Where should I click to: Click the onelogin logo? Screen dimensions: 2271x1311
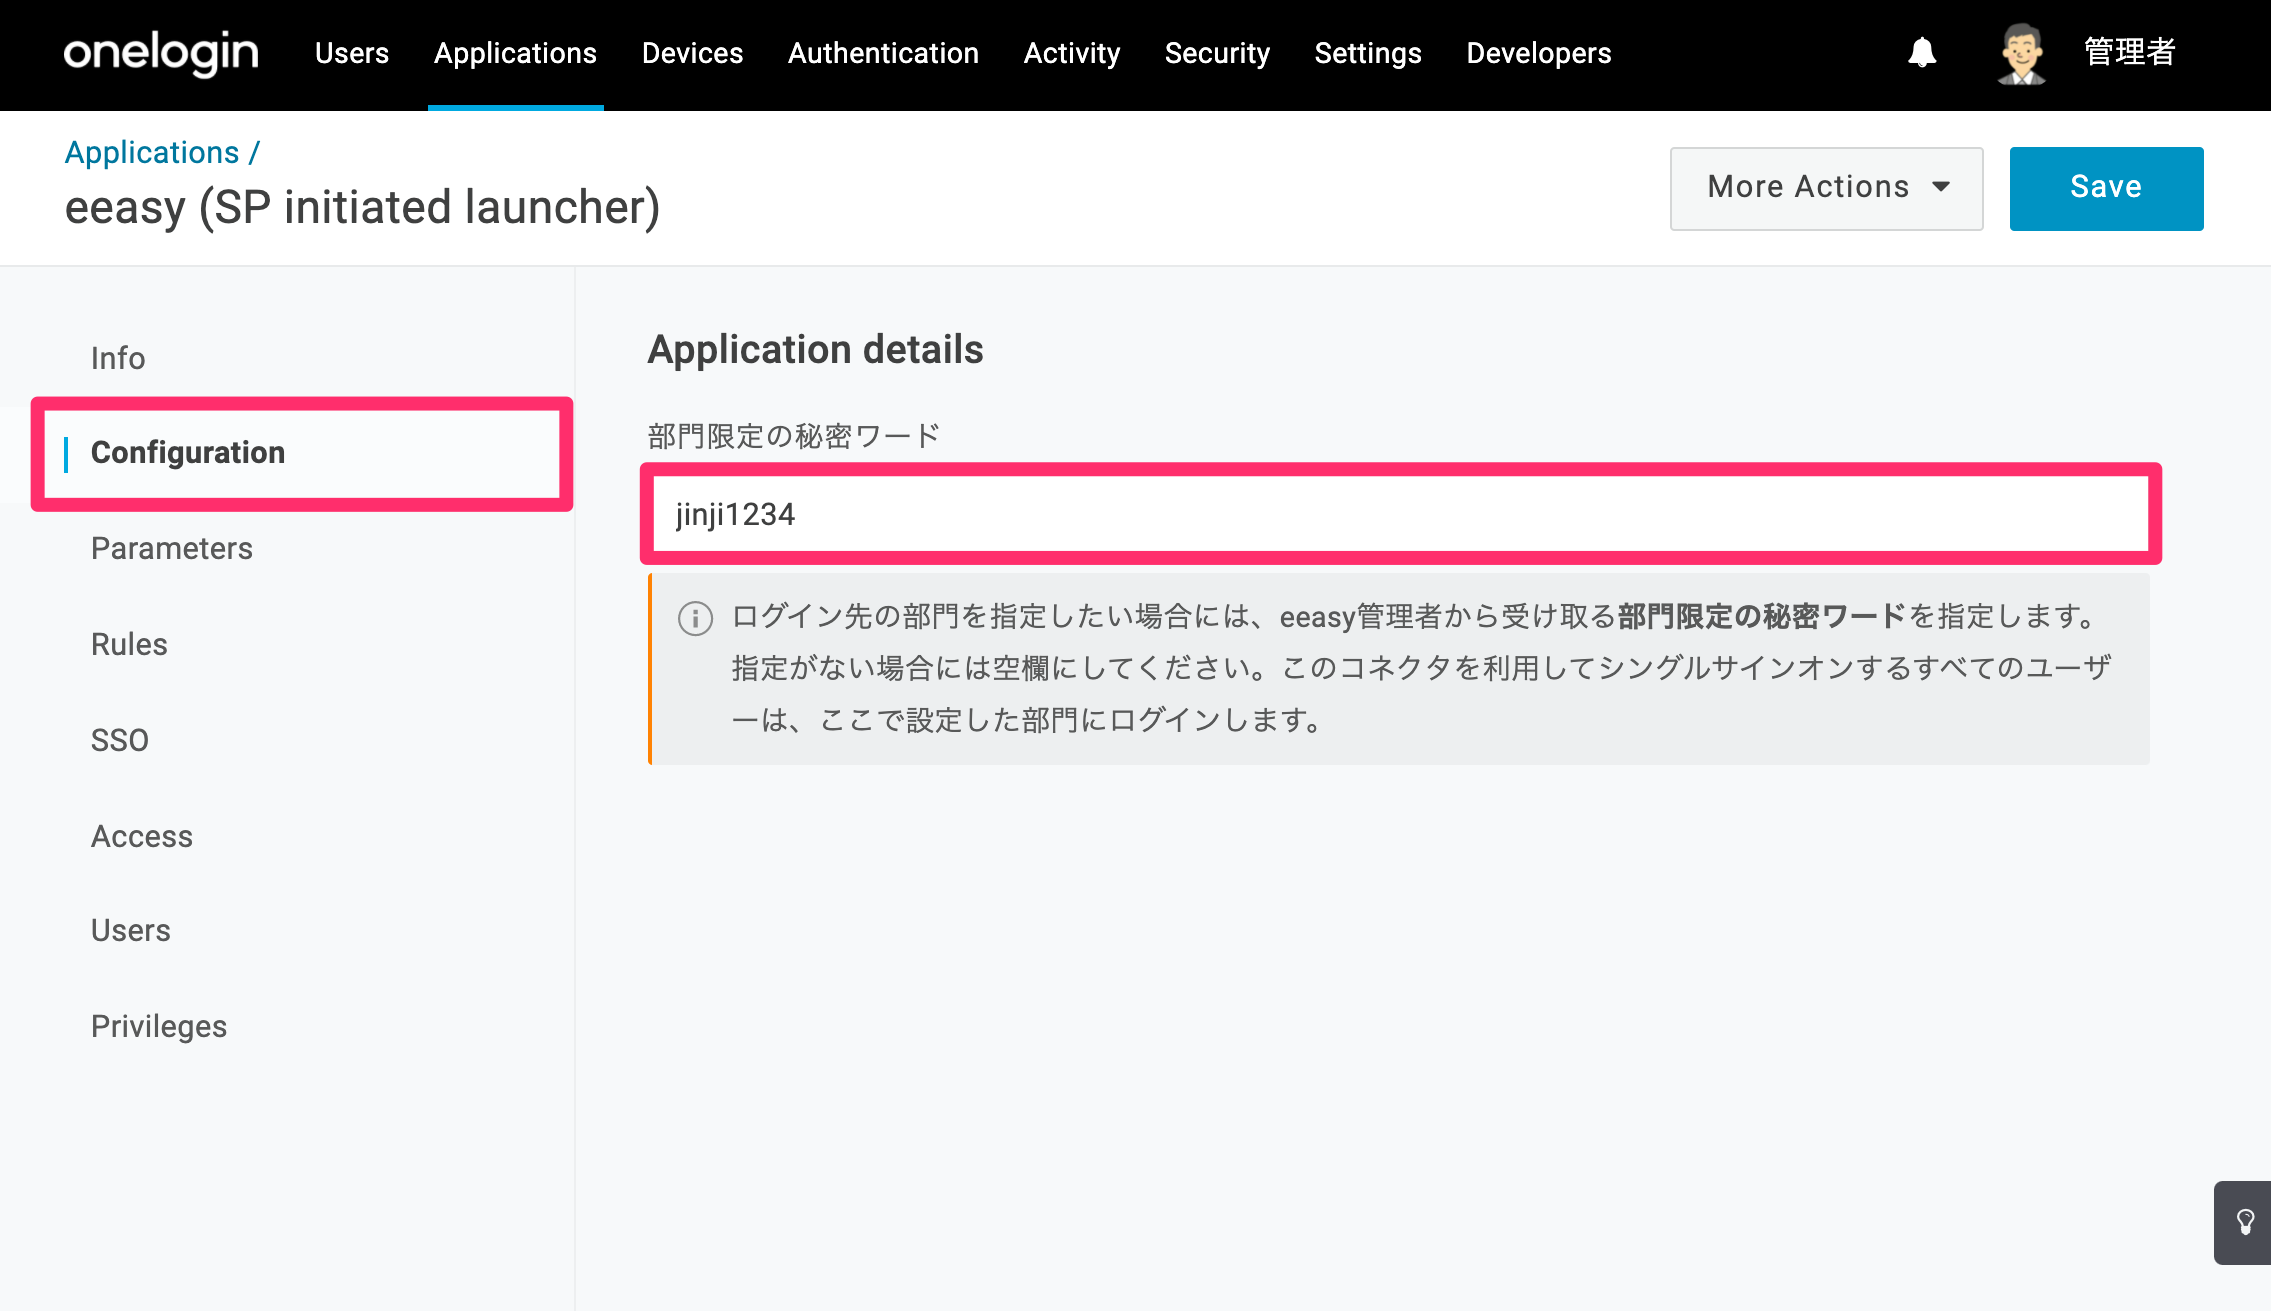click(161, 53)
